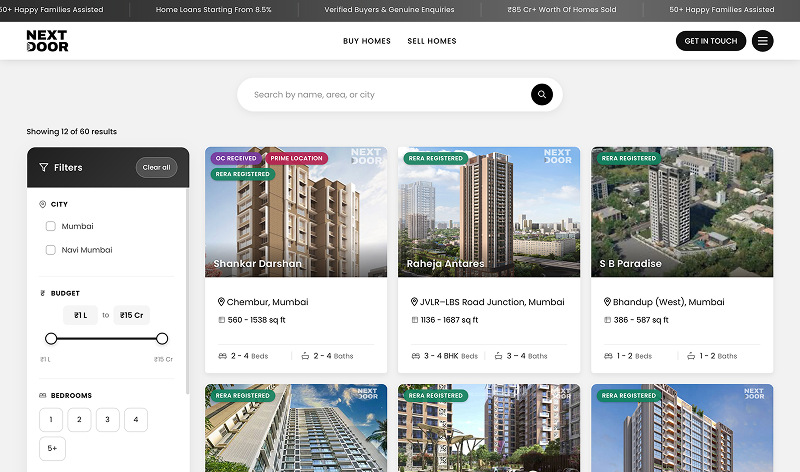The image size is (800, 472).
Task: Click the Get In Touch button
Action: point(711,41)
